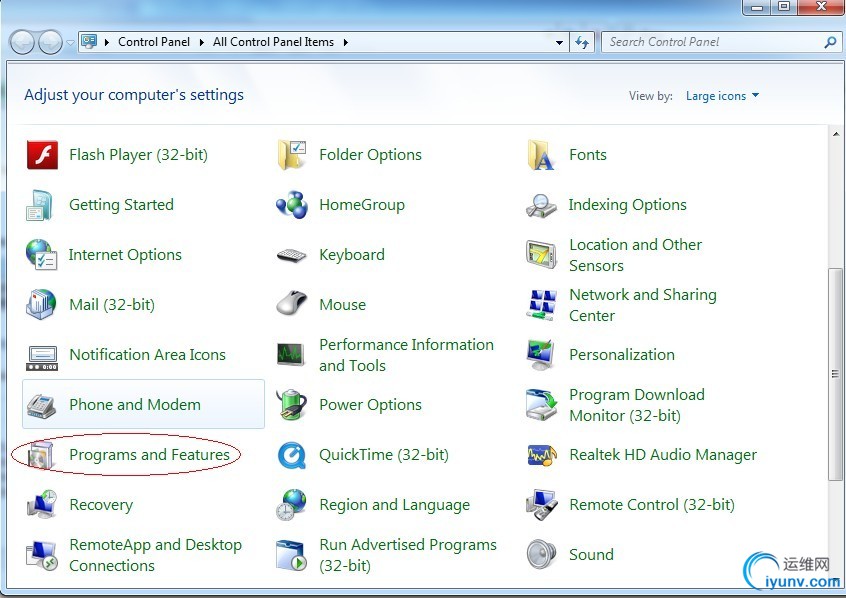The width and height of the screenshot is (846, 598).
Task: Open the Personalization icon
Action: pyautogui.click(x=541, y=355)
